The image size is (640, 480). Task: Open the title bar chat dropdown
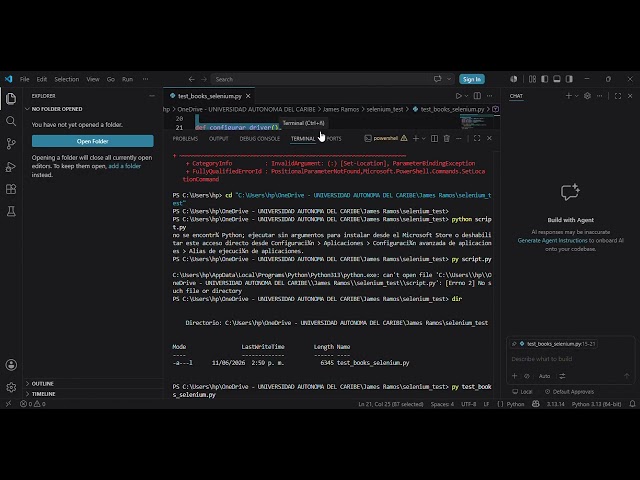449,79
